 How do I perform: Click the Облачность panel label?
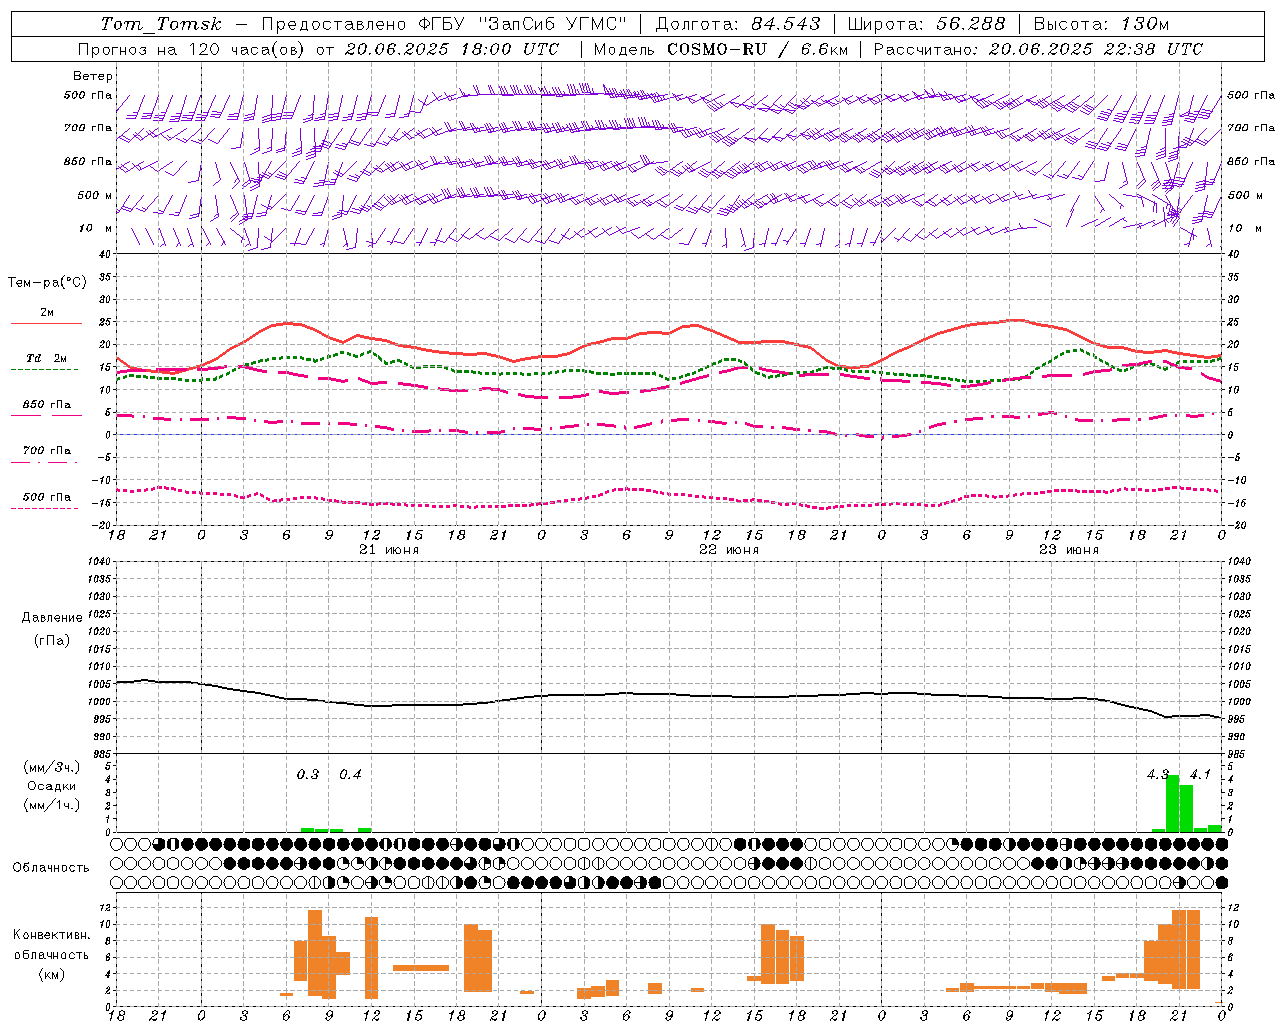[51, 868]
